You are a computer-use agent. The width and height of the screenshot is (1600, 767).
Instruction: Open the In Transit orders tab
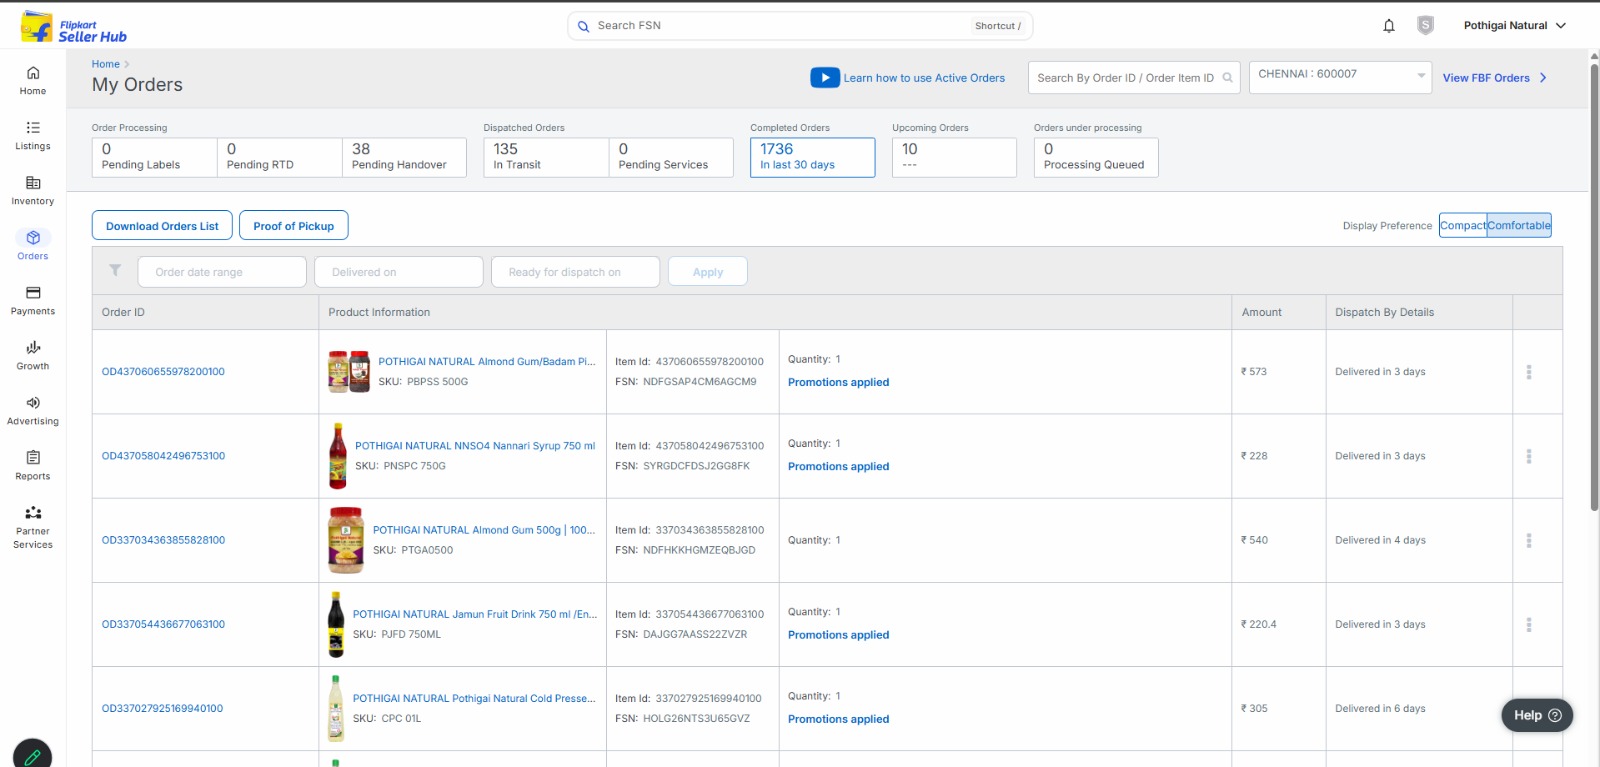(545, 157)
